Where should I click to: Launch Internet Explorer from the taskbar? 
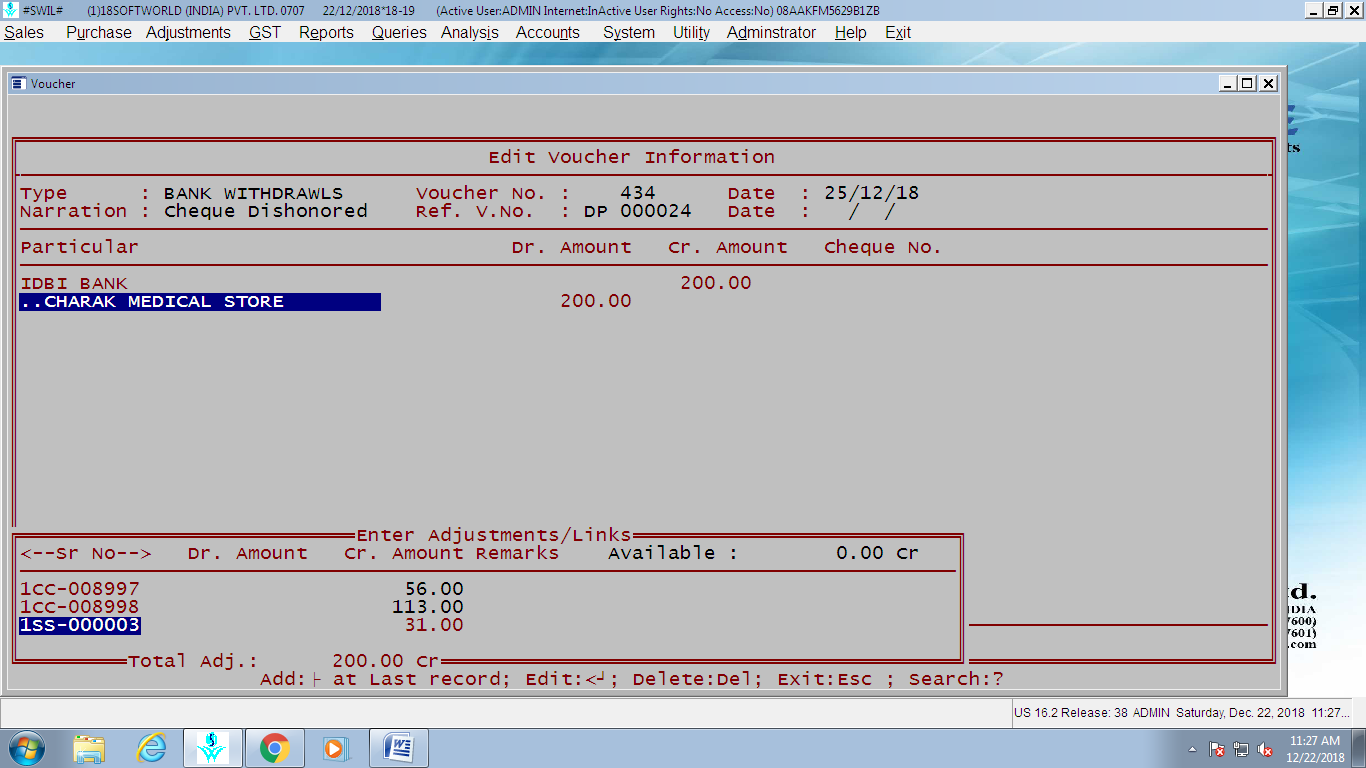pyautogui.click(x=151, y=748)
